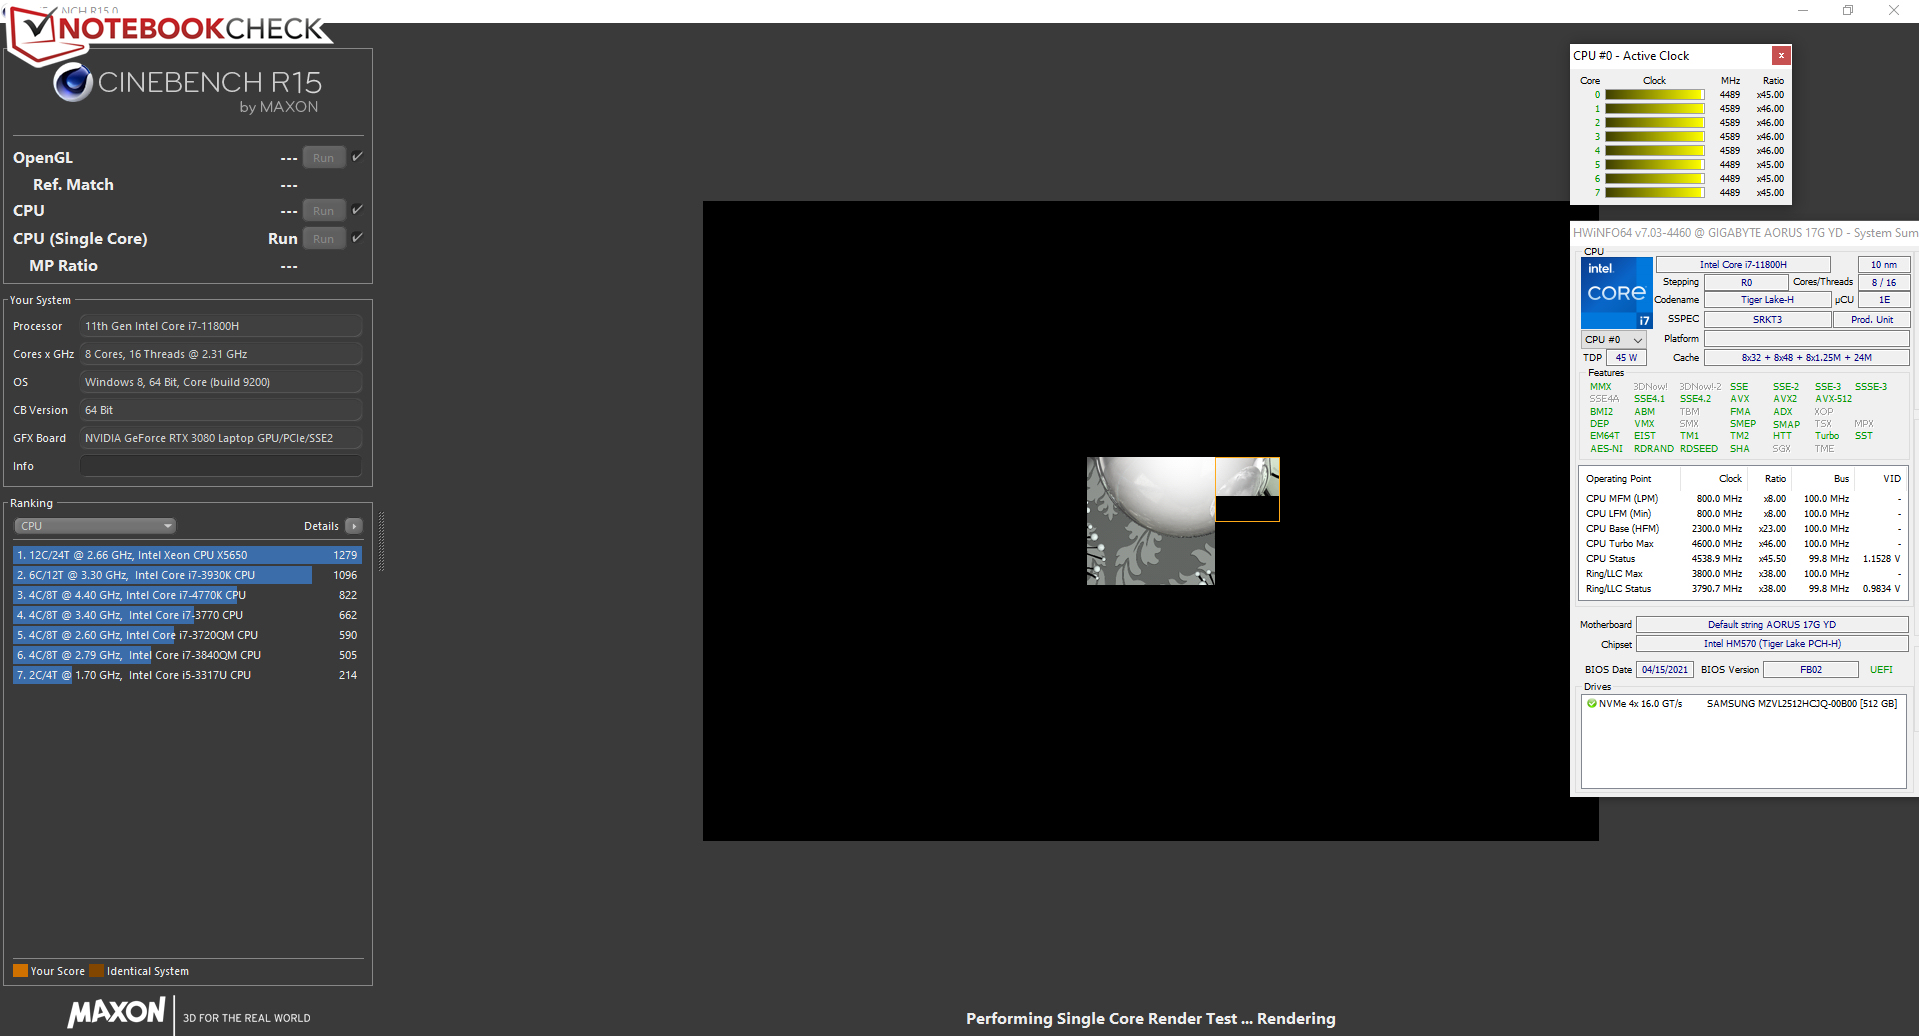
Task: Click the green NVMe drive status icon
Action: [x=1591, y=703]
